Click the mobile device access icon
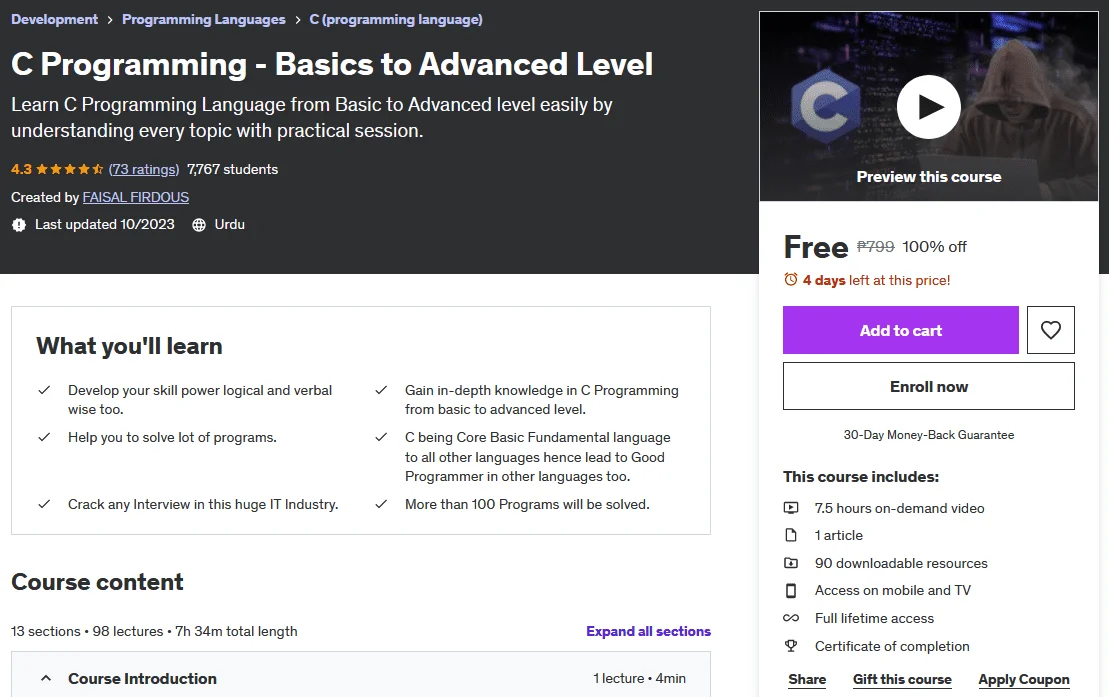Viewport: 1109px width, 697px height. (791, 590)
